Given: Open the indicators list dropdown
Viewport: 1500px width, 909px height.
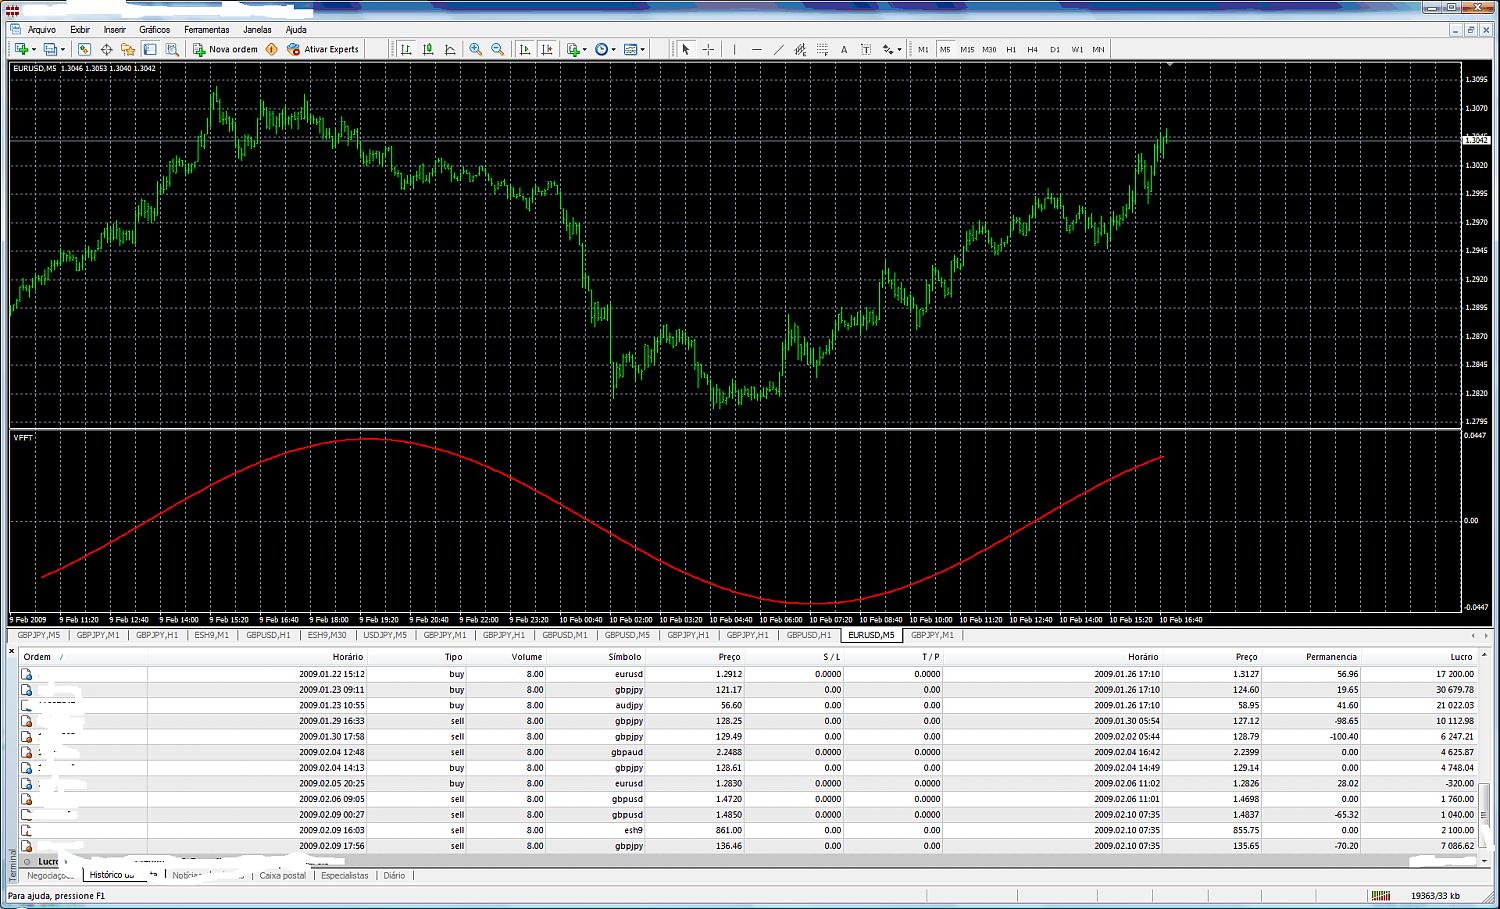Looking at the screenshot, I should point(576,49).
